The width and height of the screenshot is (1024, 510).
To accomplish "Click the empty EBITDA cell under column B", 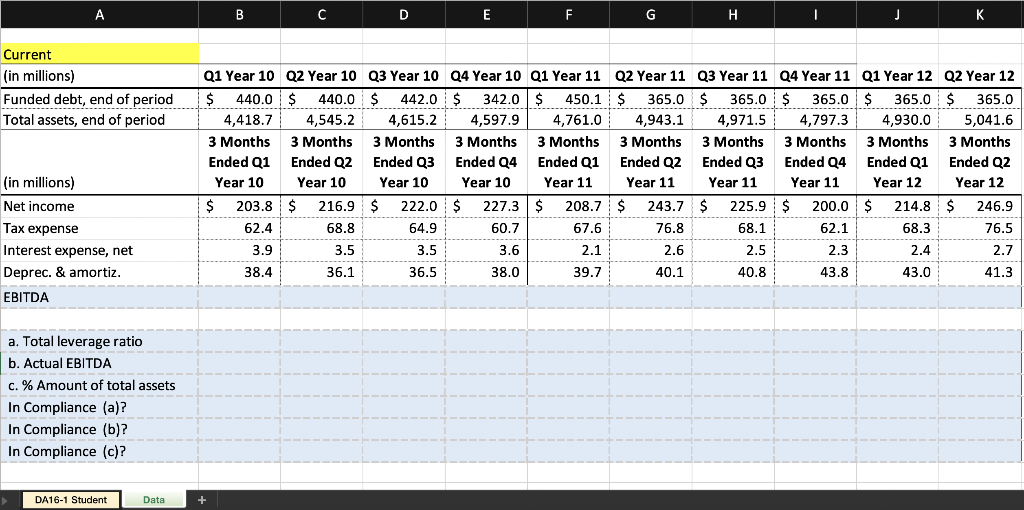I will click(x=240, y=297).
